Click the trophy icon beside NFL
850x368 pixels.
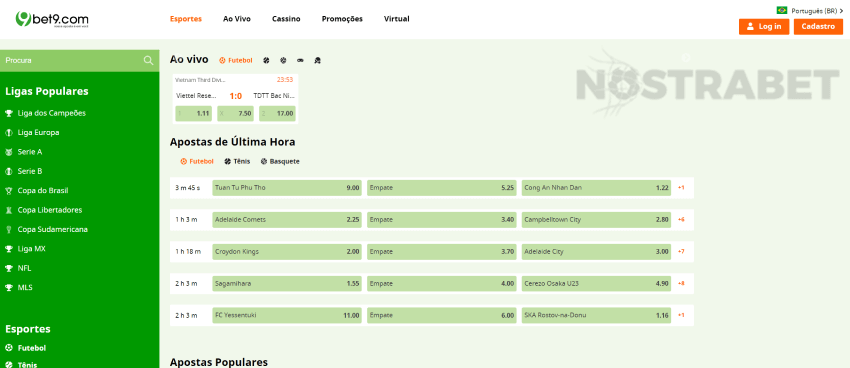click(x=9, y=268)
